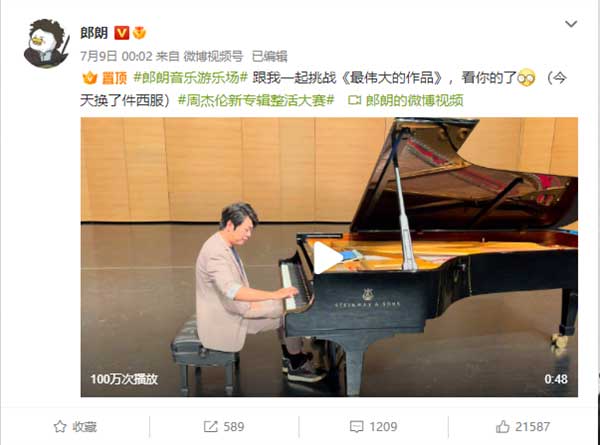Open the 郎朗的微博视频 link
This screenshot has width=600, height=445.
pyautogui.click(x=414, y=100)
